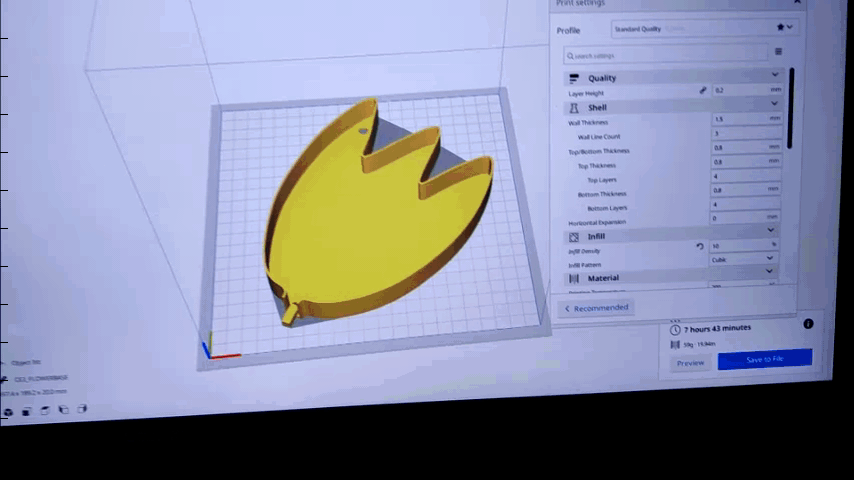This screenshot has width=854, height=480.
Task: Open the Profile dropdown chevron
Action: (x=790, y=26)
